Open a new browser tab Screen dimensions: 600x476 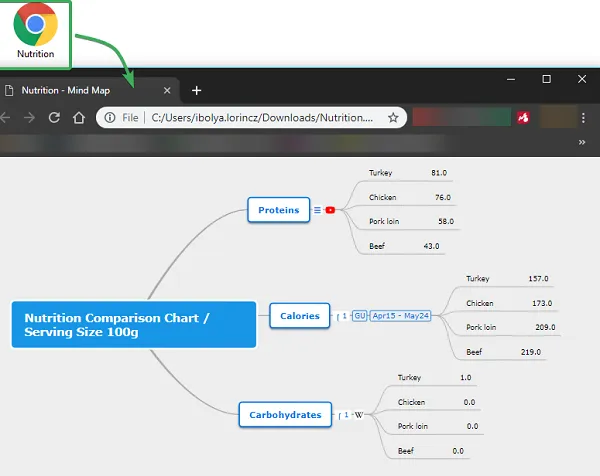pyautogui.click(x=196, y=90)
